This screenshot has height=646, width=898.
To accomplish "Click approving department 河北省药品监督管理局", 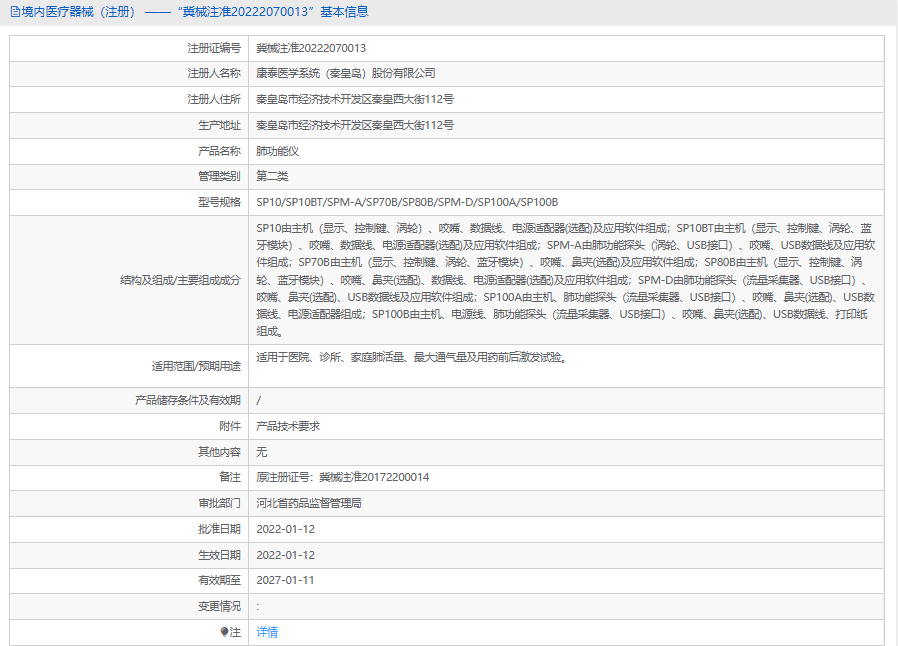I will pyautogui.click(x=308, y=503).
